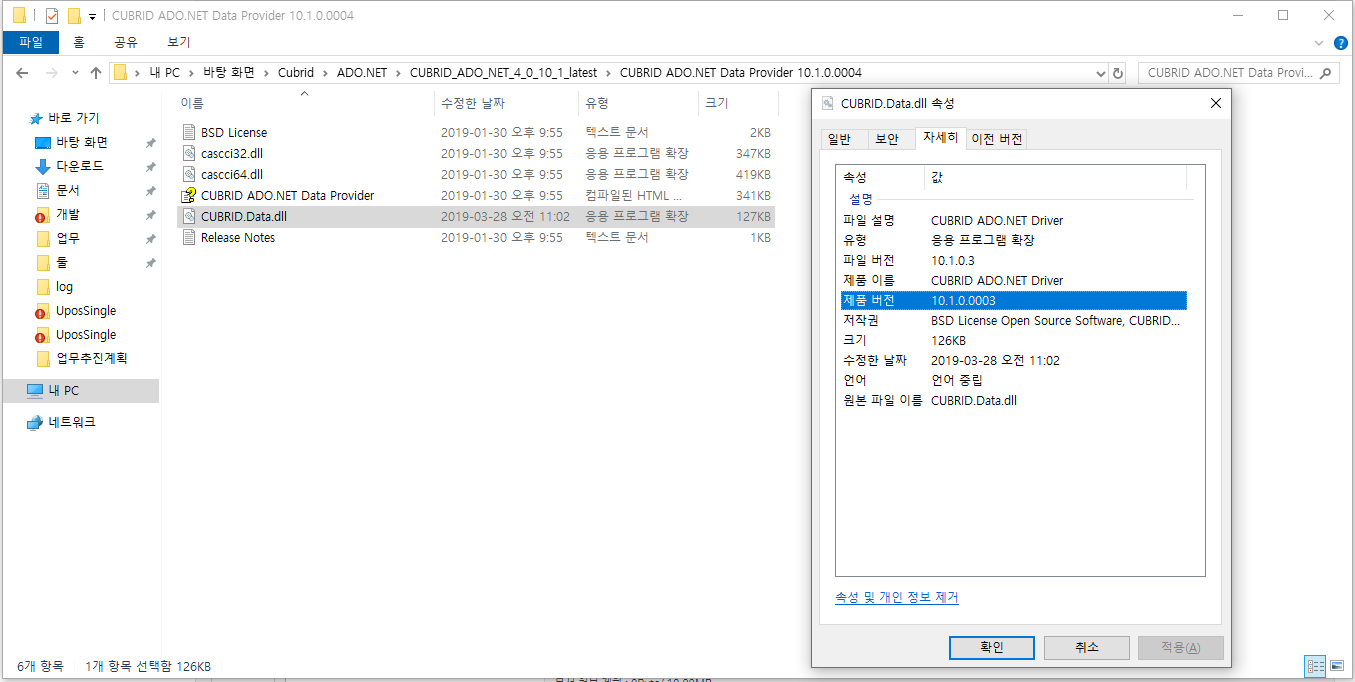Click the 취소 button

click(1086, 647)
